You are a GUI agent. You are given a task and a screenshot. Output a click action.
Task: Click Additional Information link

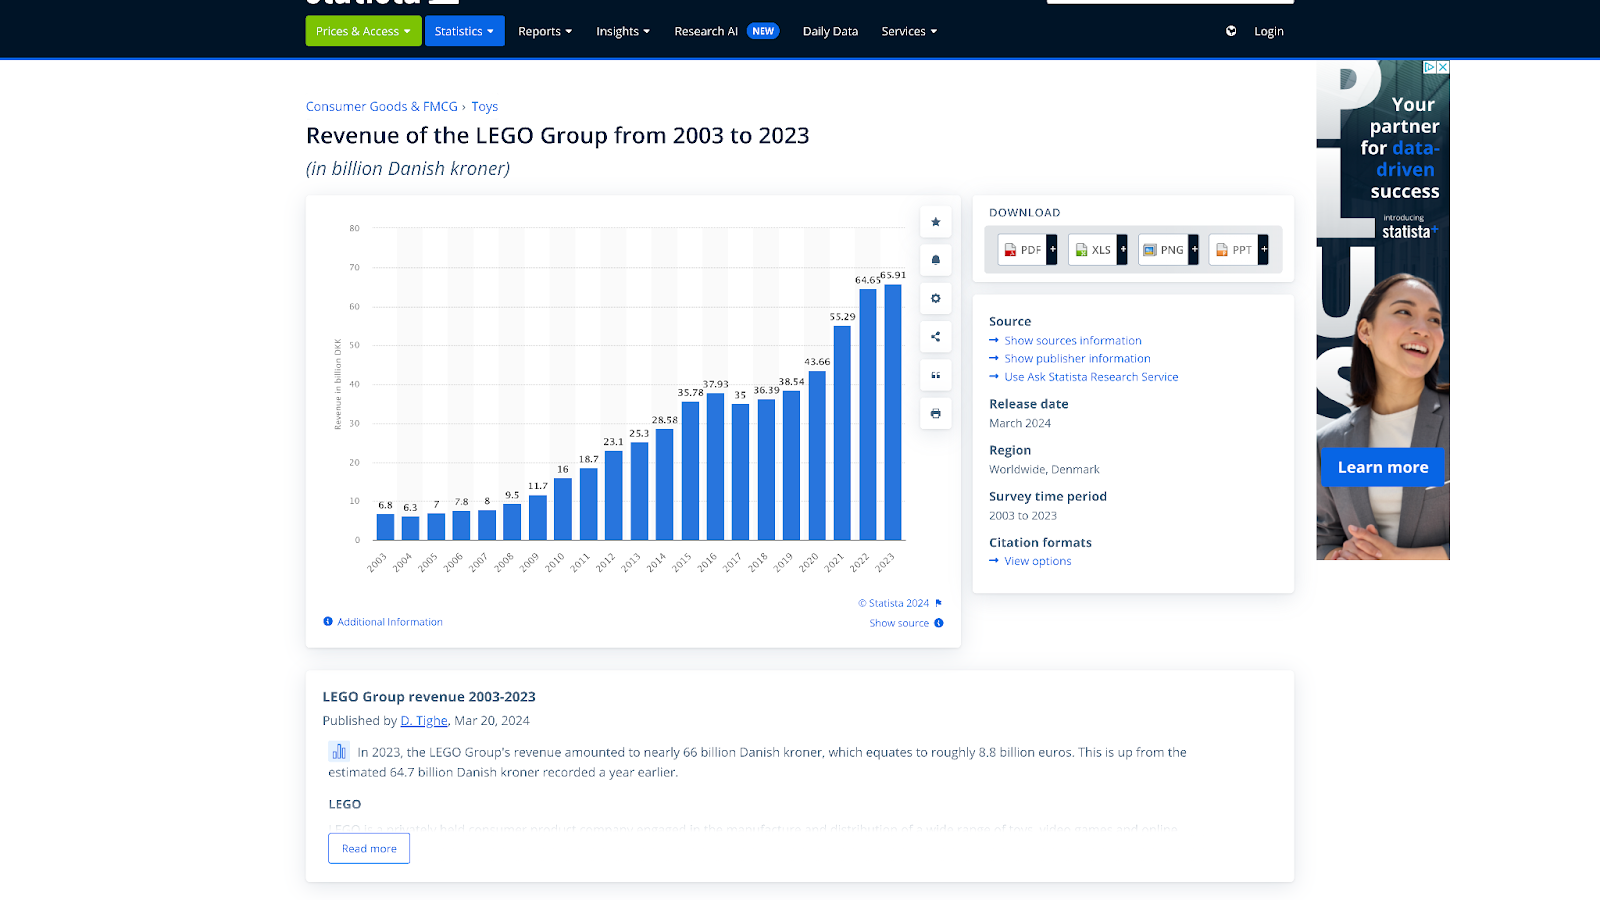coord(390,622)
